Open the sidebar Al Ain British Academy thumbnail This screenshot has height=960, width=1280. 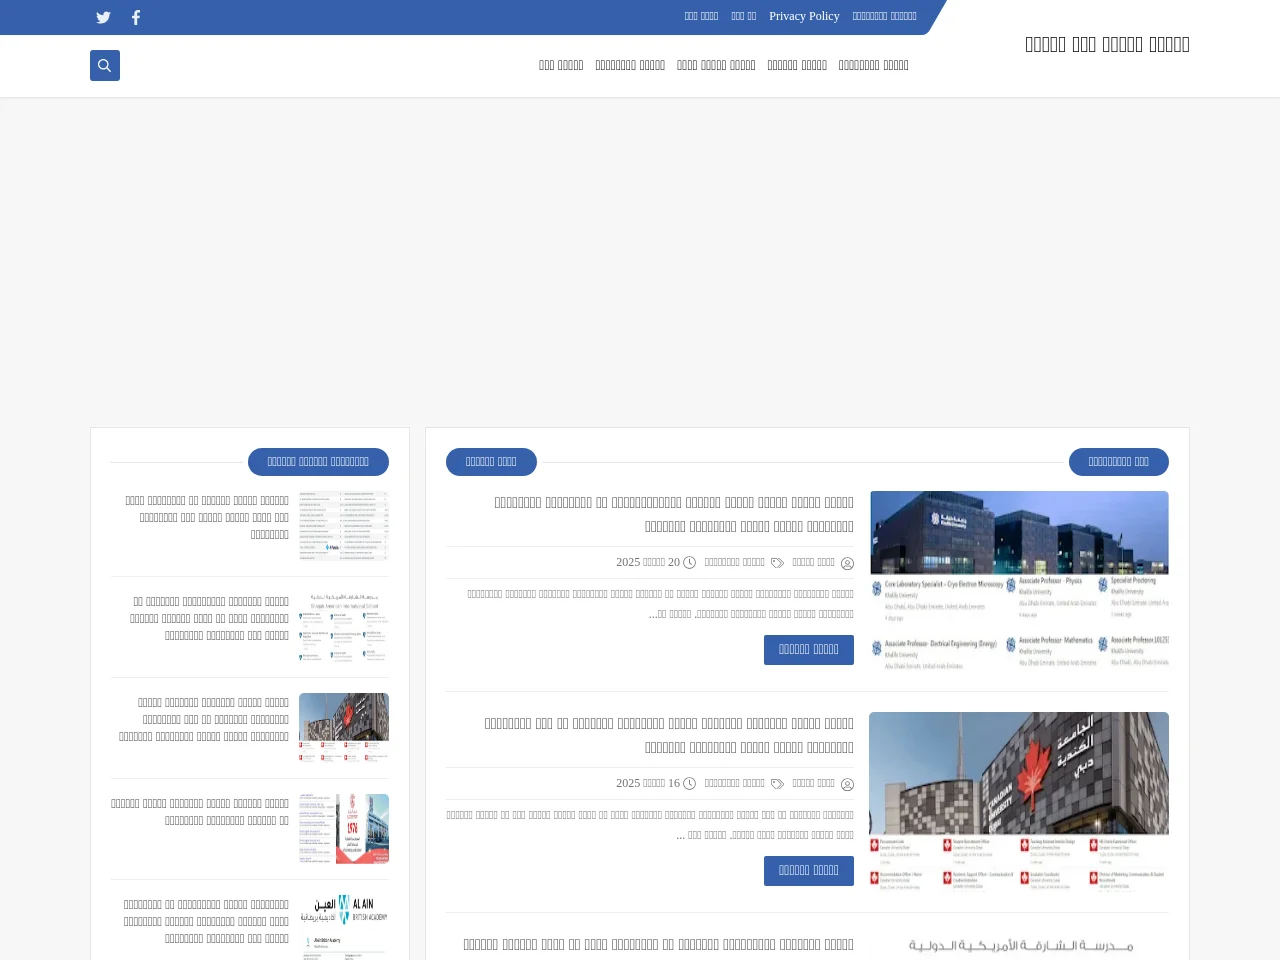click(344, 927)
